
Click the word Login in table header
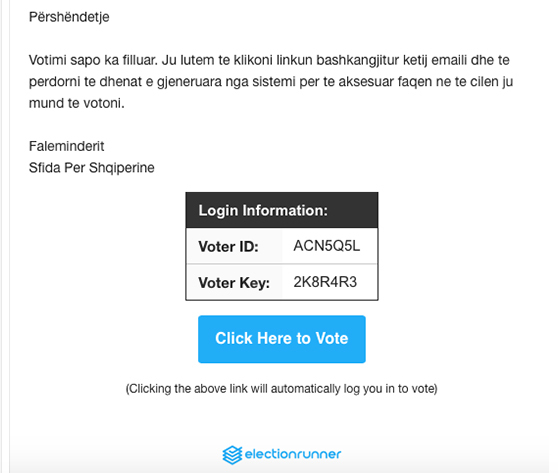[218, 211]
